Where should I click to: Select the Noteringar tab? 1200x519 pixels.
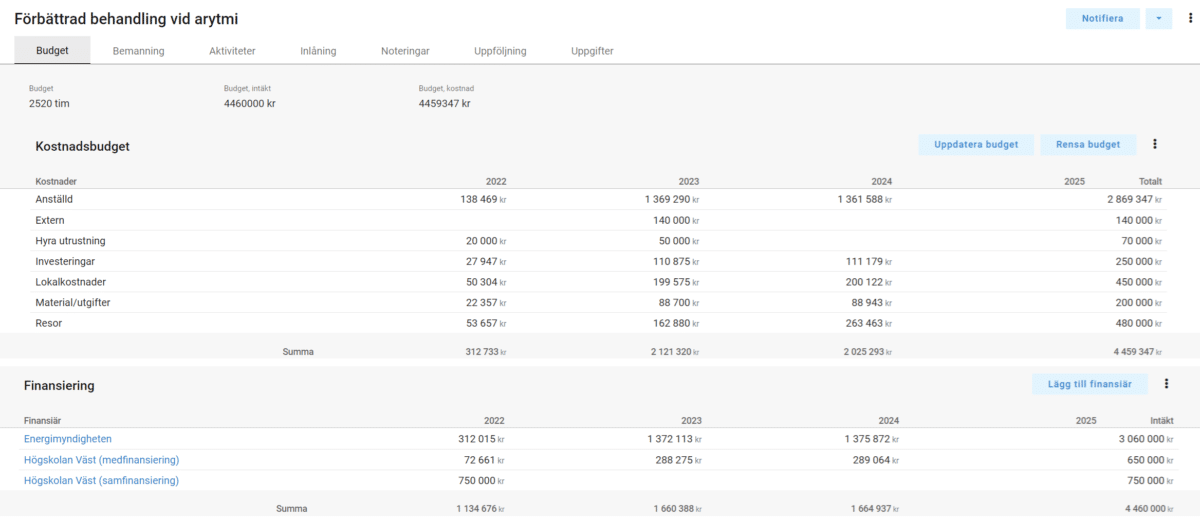405,51
